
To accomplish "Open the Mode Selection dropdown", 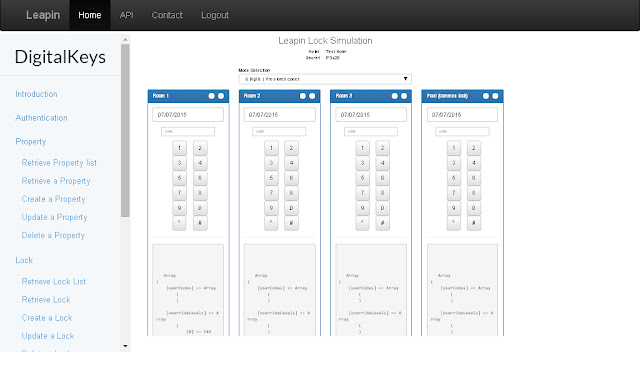I will coord(325,79).
